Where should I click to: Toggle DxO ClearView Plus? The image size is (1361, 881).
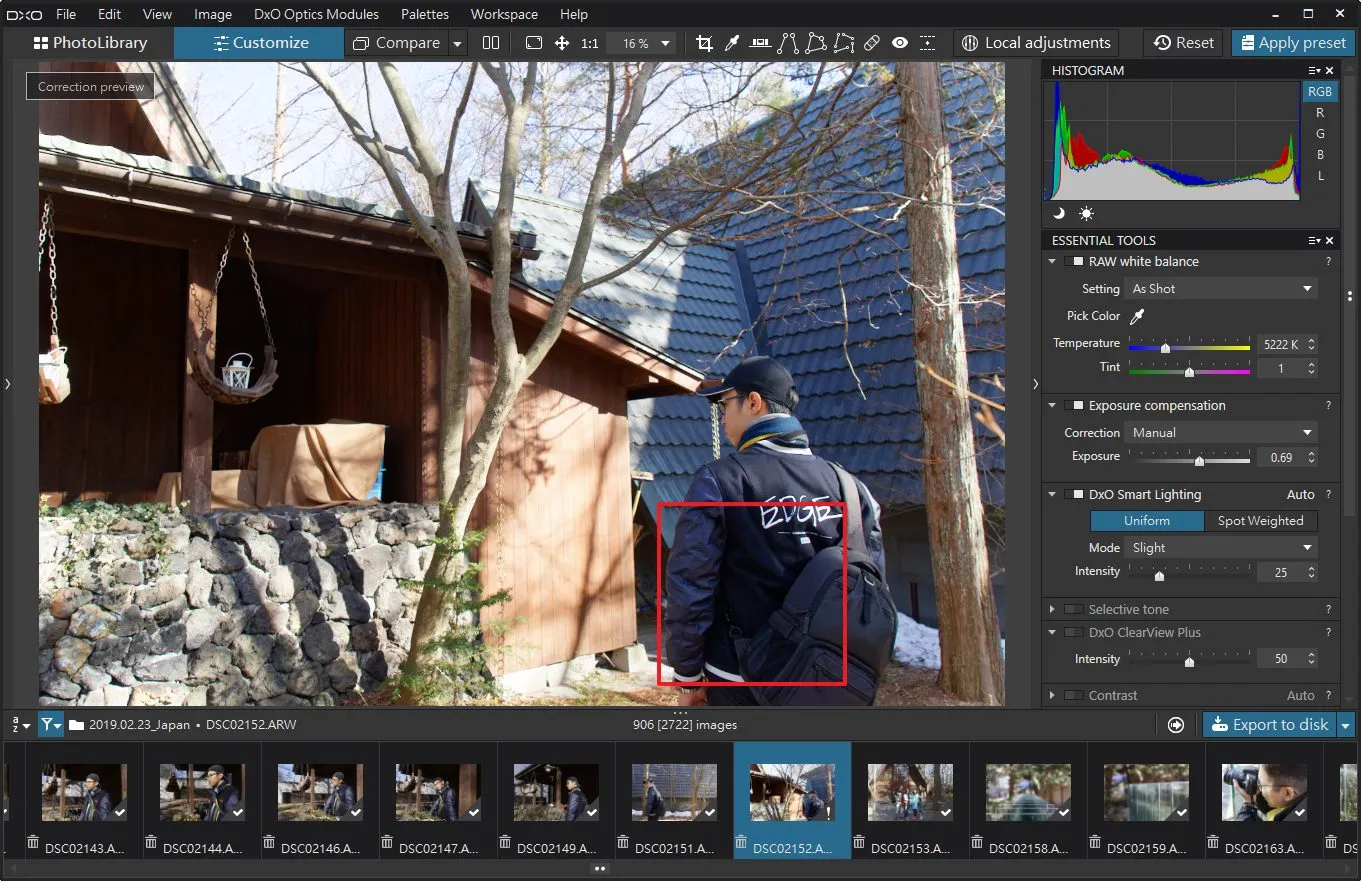[x=1074, y=633]
